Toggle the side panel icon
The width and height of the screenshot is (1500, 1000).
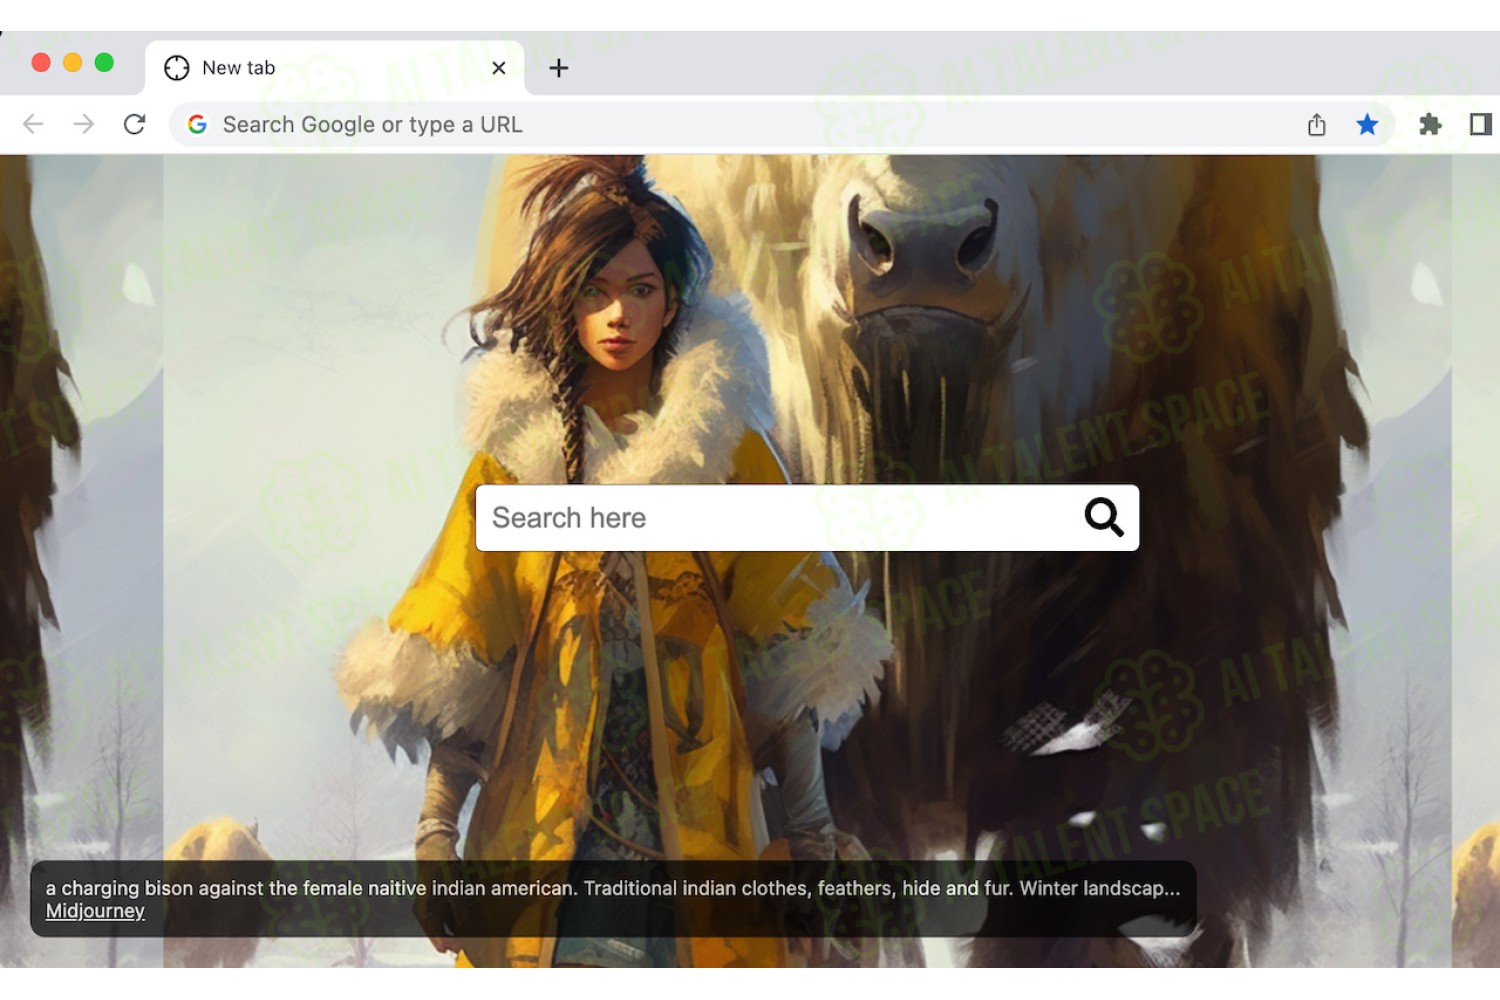pyautogui.click(x=1481, y=124)
